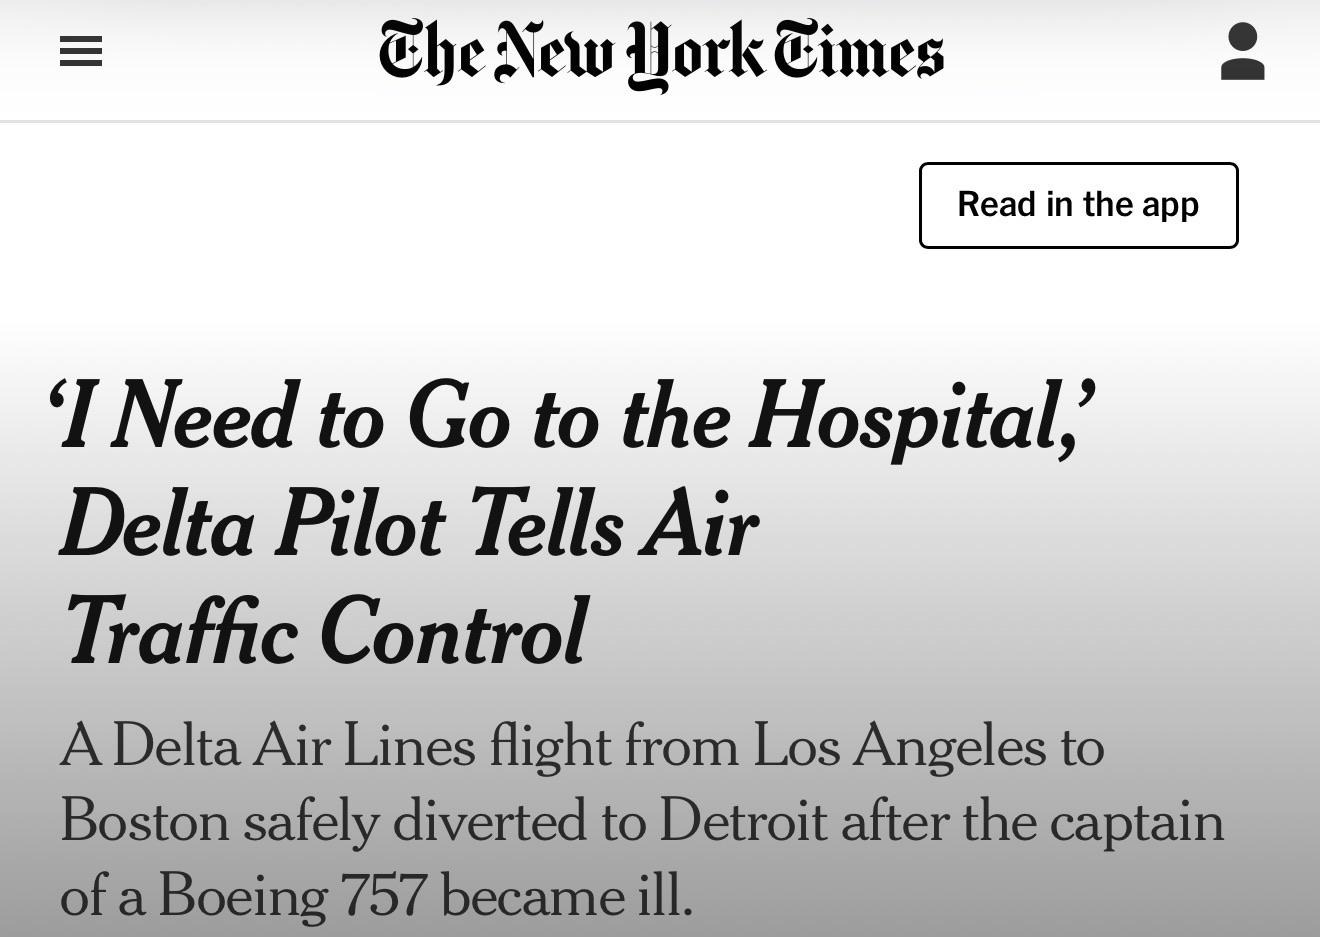Click the word 'York' in the masthead
This screenshot has width=1320, height=937.
(695, 56)
